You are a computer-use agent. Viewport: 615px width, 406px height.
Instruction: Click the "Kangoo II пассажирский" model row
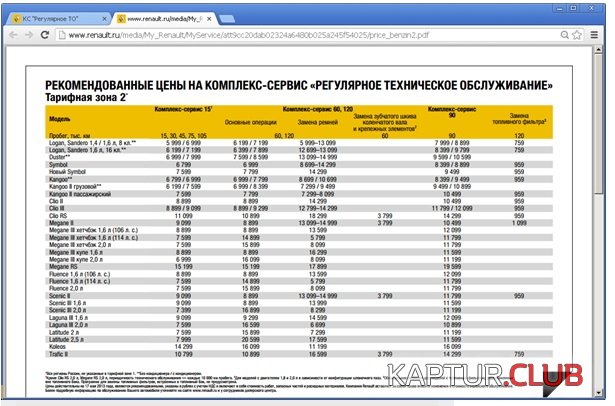(x=299, y=194)
